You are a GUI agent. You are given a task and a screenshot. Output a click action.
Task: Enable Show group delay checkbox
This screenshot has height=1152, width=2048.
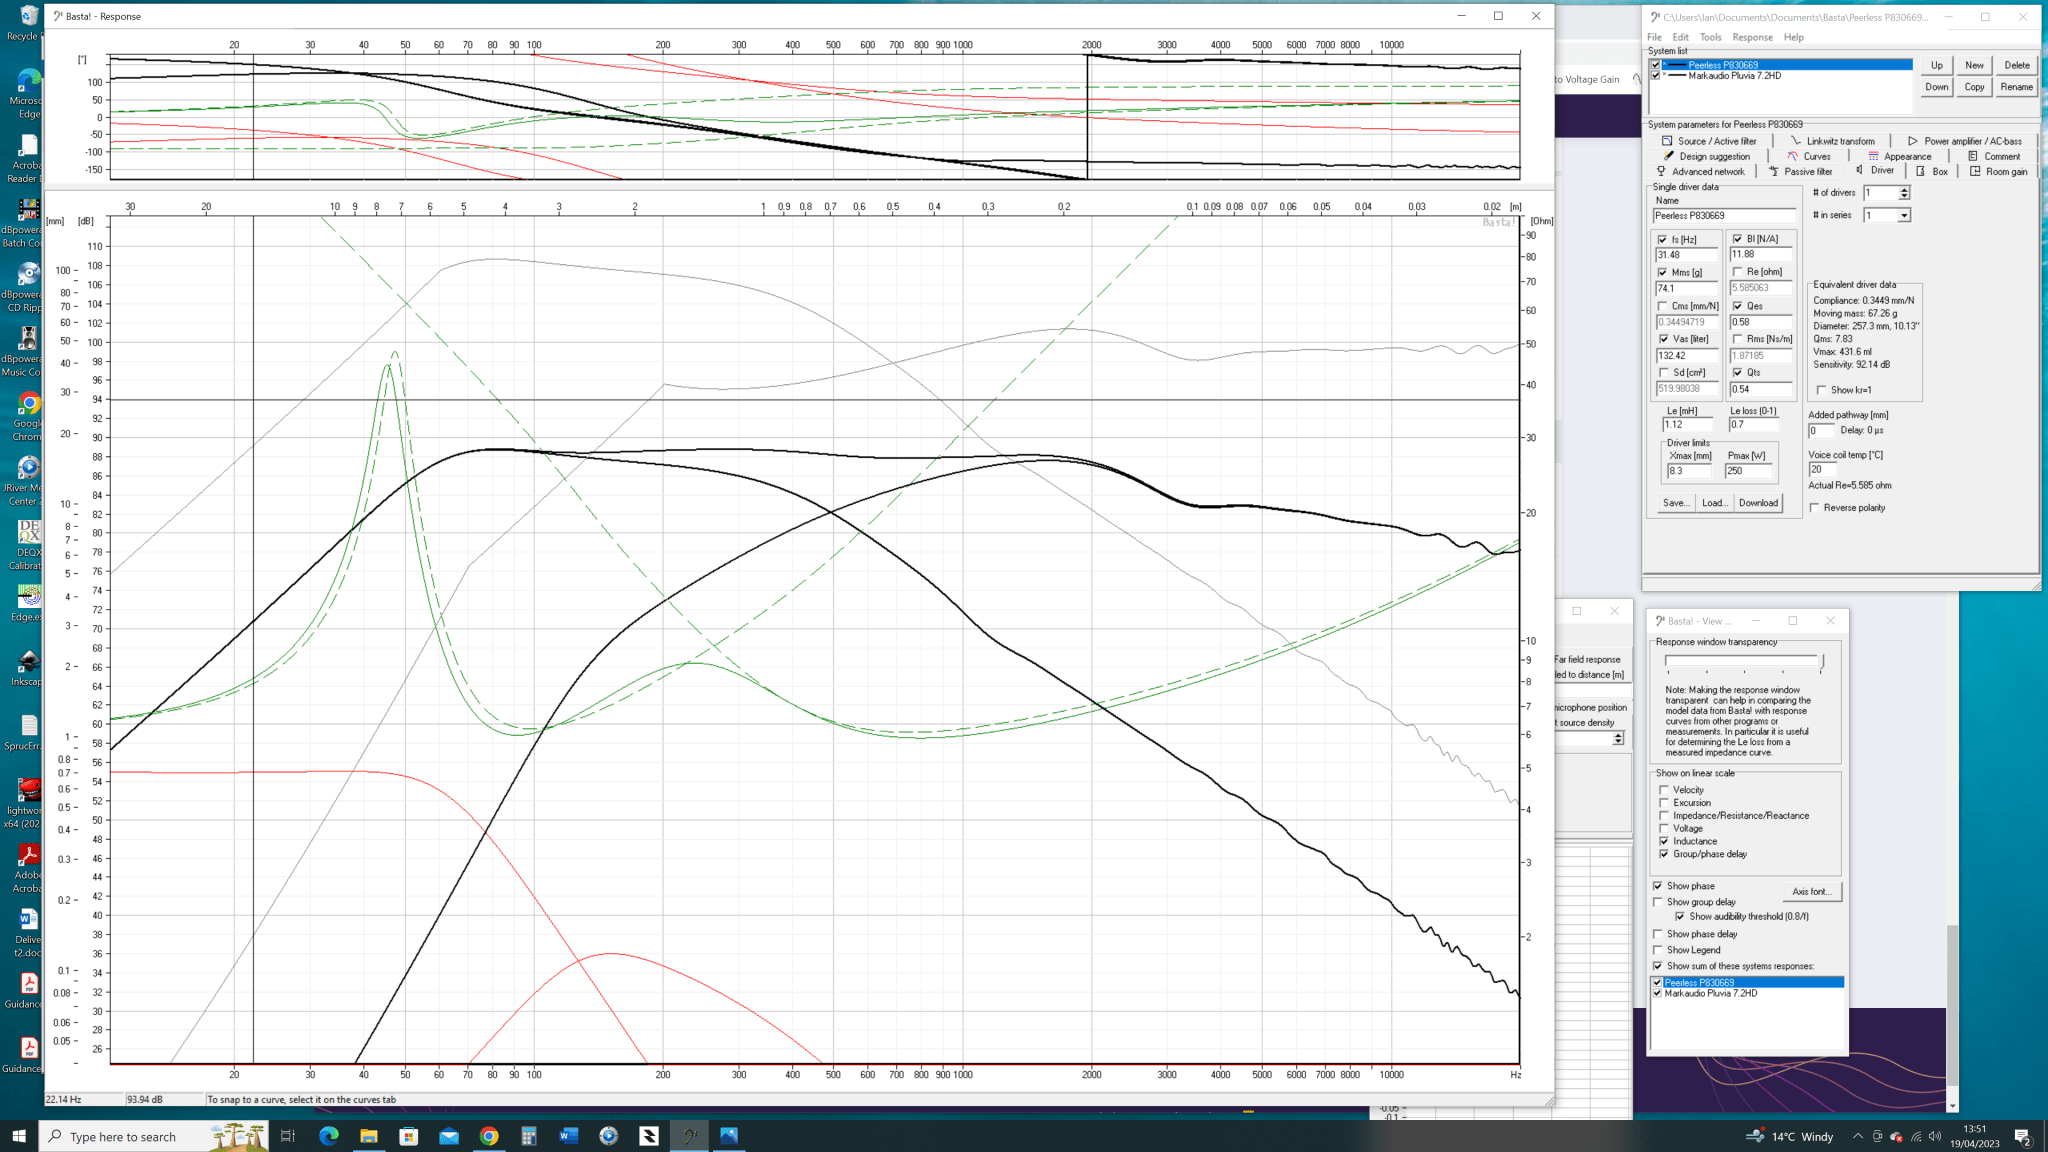tap(1657, 902)
